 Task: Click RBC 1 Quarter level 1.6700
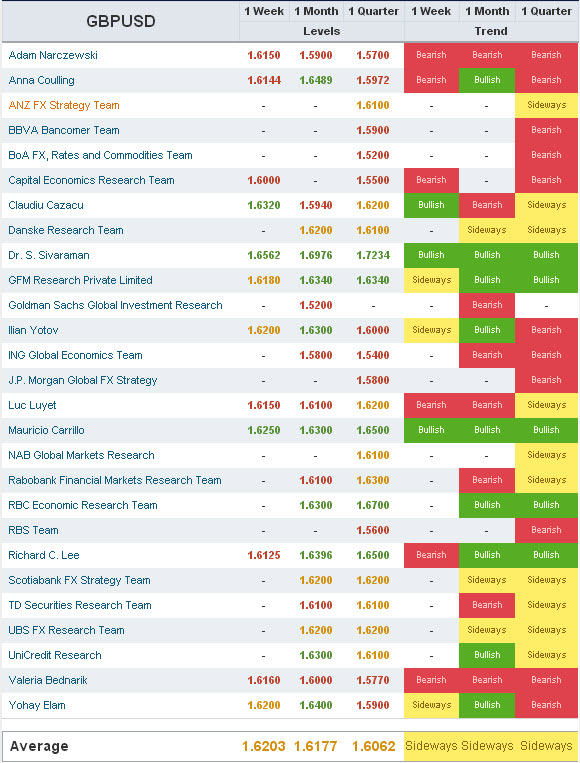click(373, 505)
